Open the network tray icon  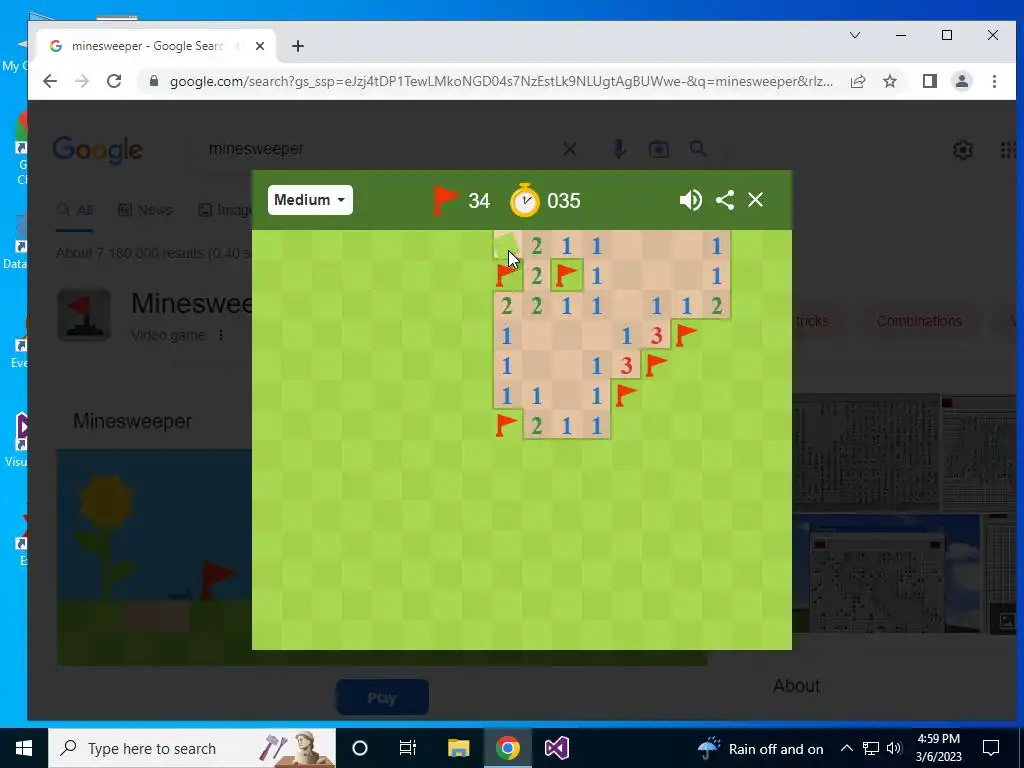pyautogui.click(x=871, y=748)
